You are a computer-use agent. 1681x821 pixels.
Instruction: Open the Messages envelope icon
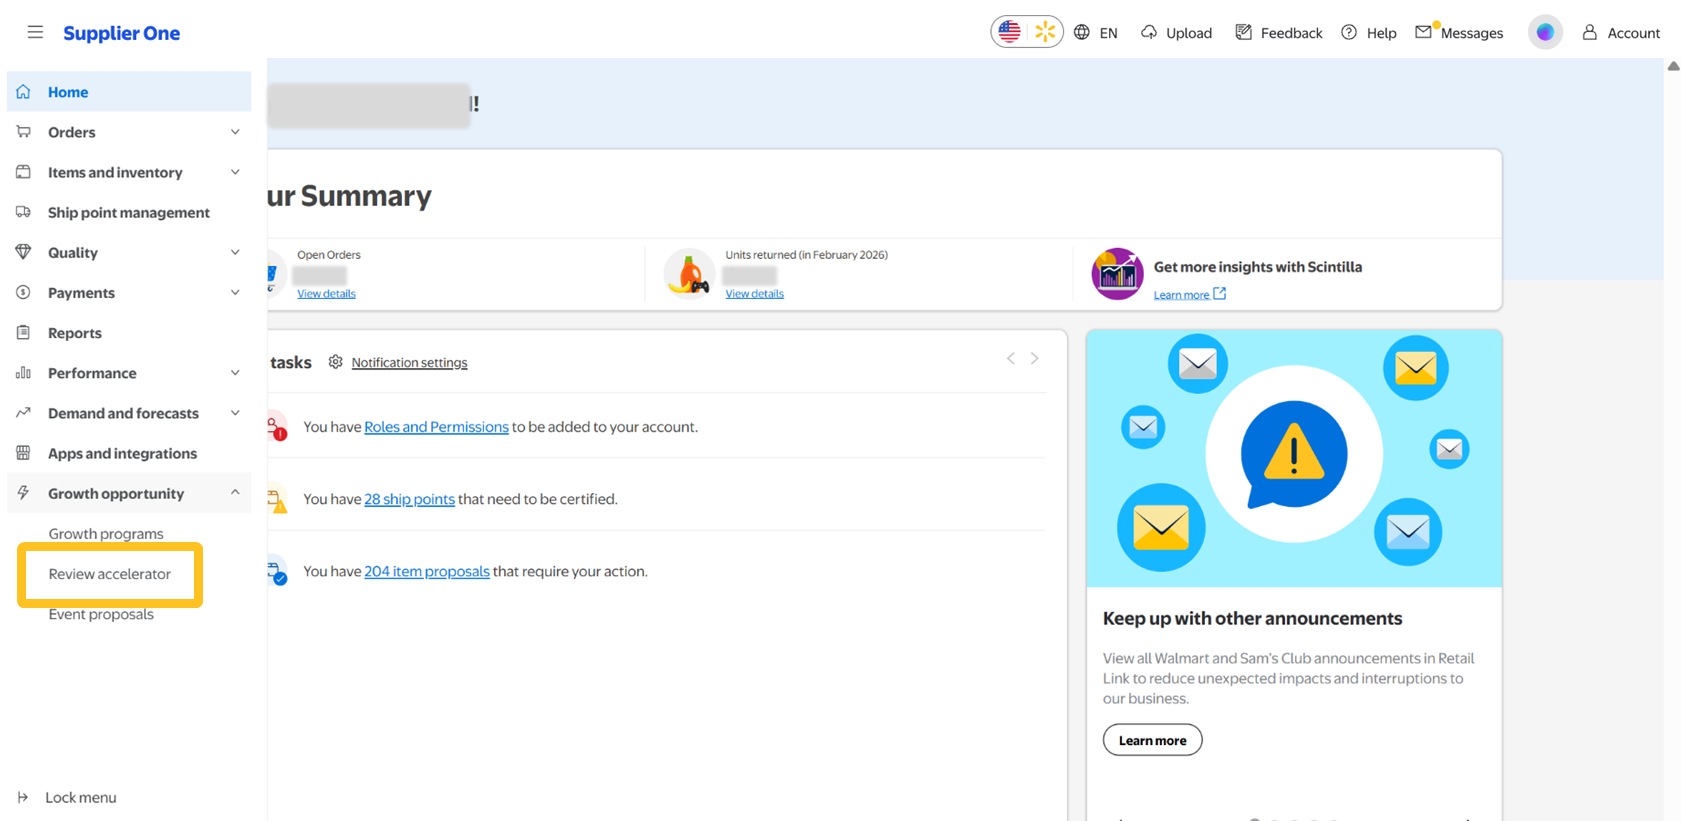(1424, 32)
